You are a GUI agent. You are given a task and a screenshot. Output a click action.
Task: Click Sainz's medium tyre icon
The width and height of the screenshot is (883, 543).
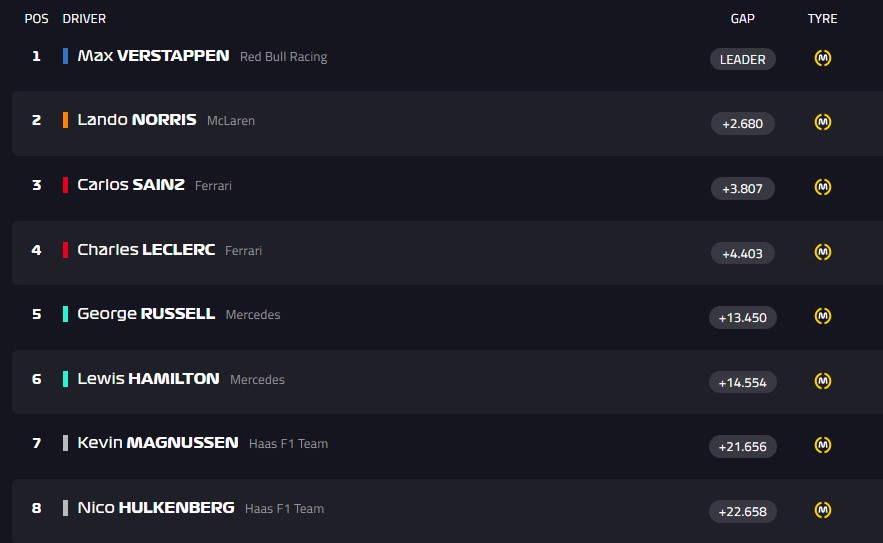(x=823, y=187)
